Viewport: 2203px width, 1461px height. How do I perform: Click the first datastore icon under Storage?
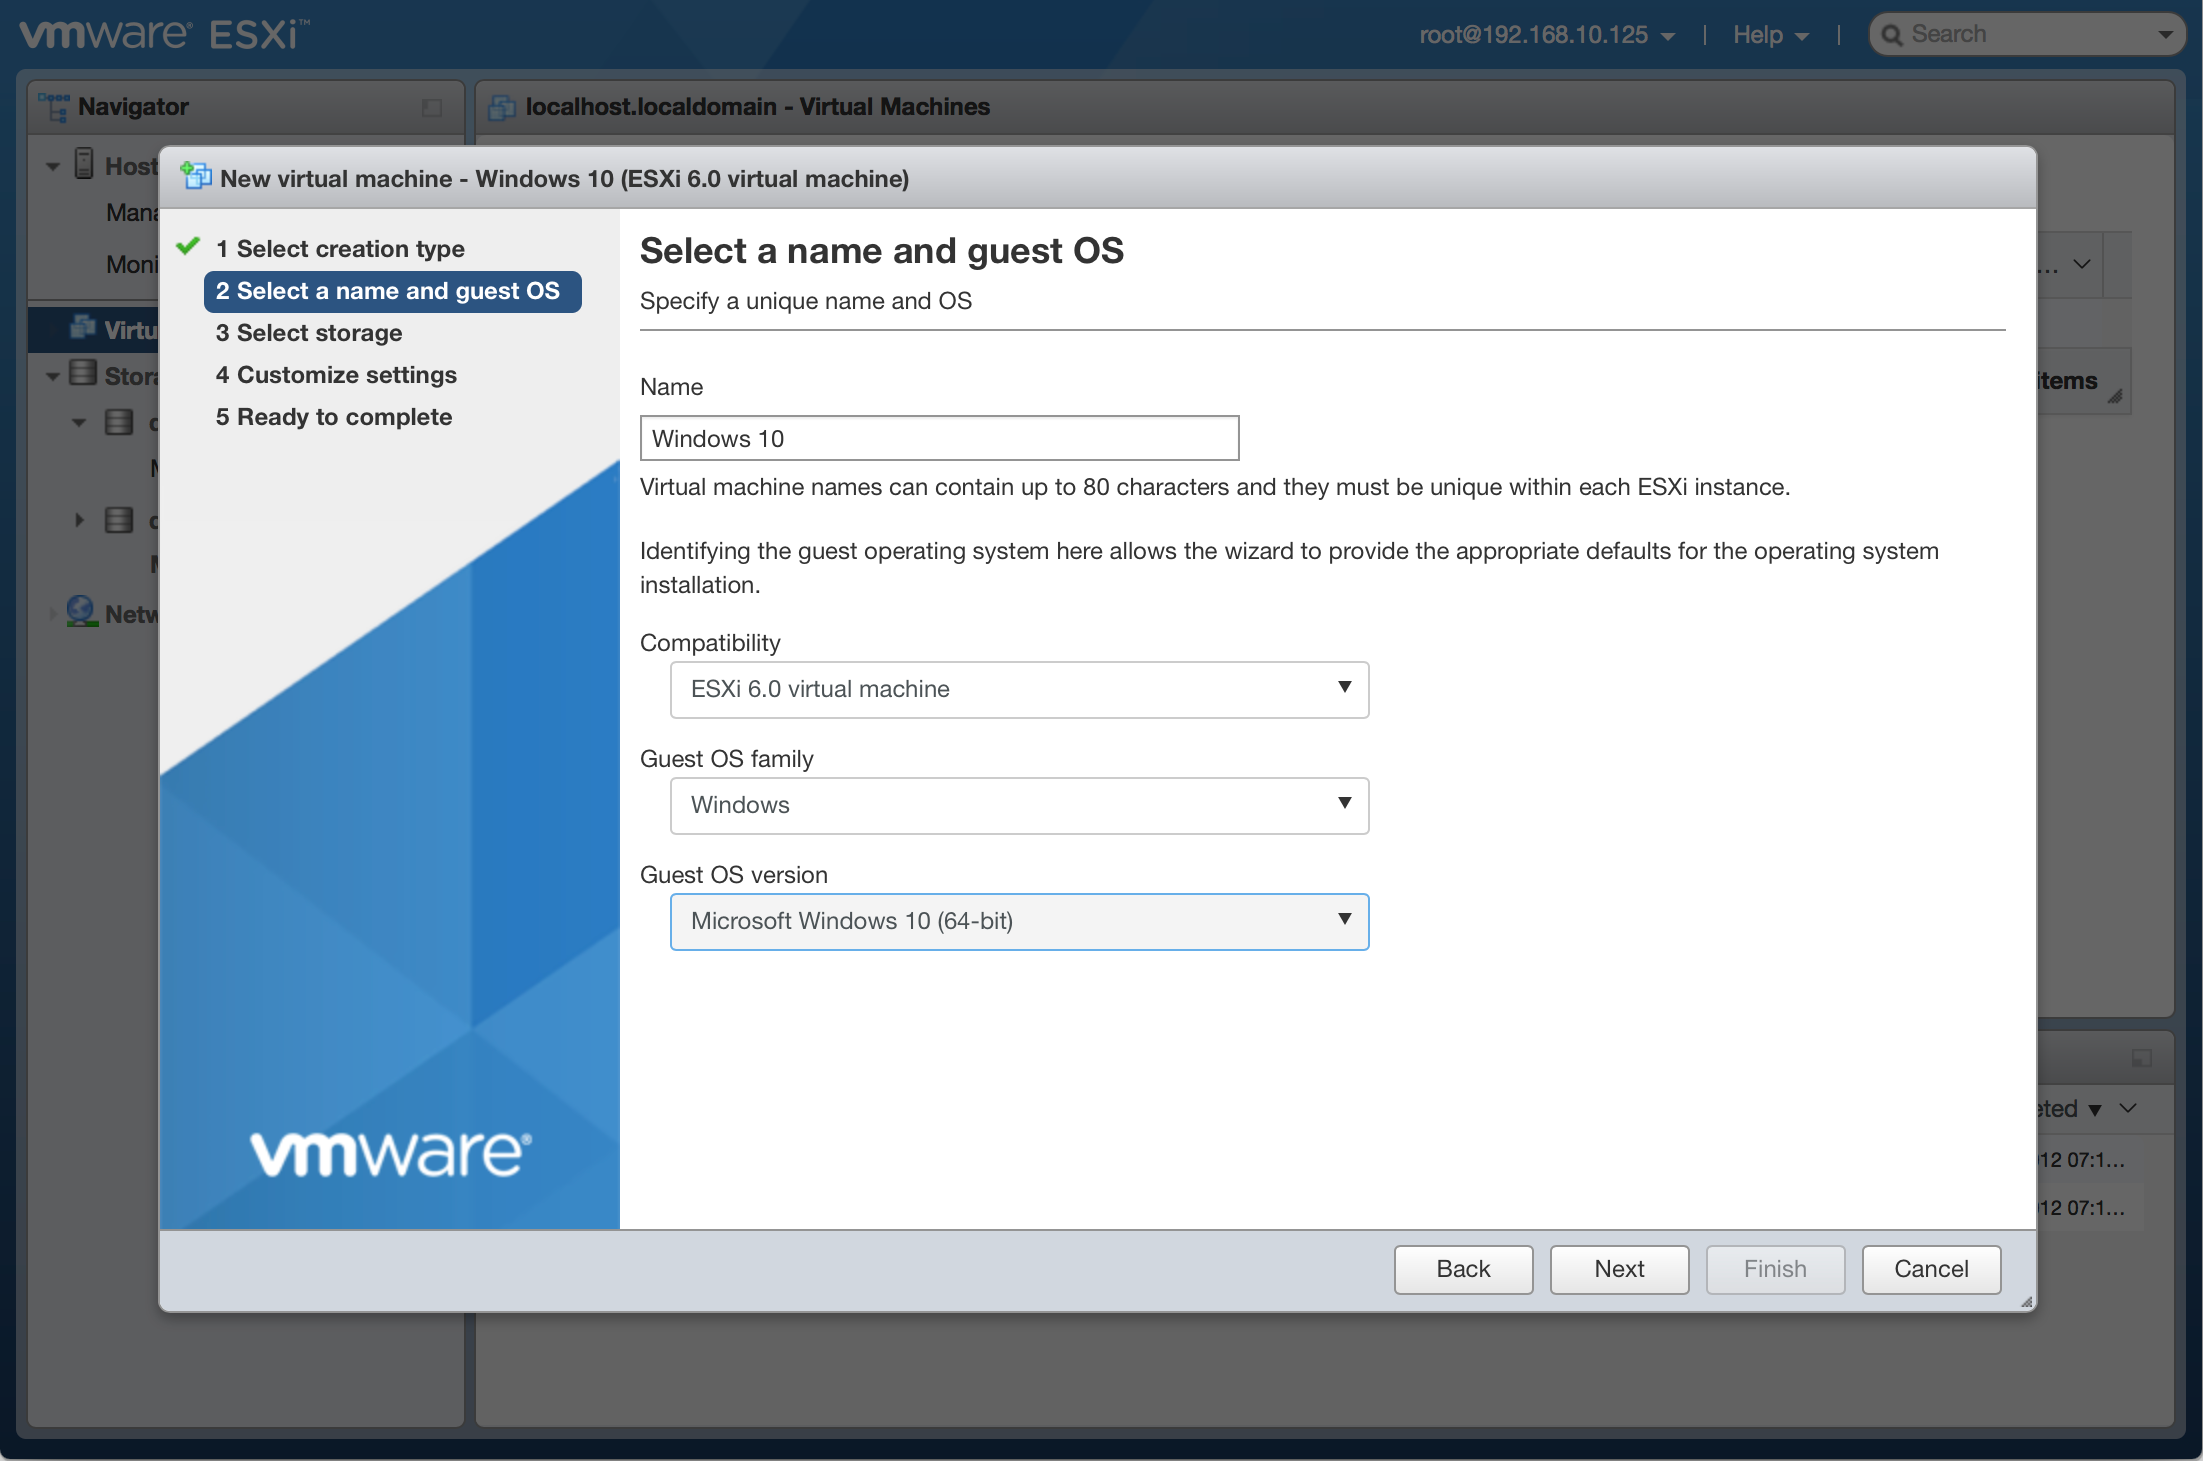point(119,422)
